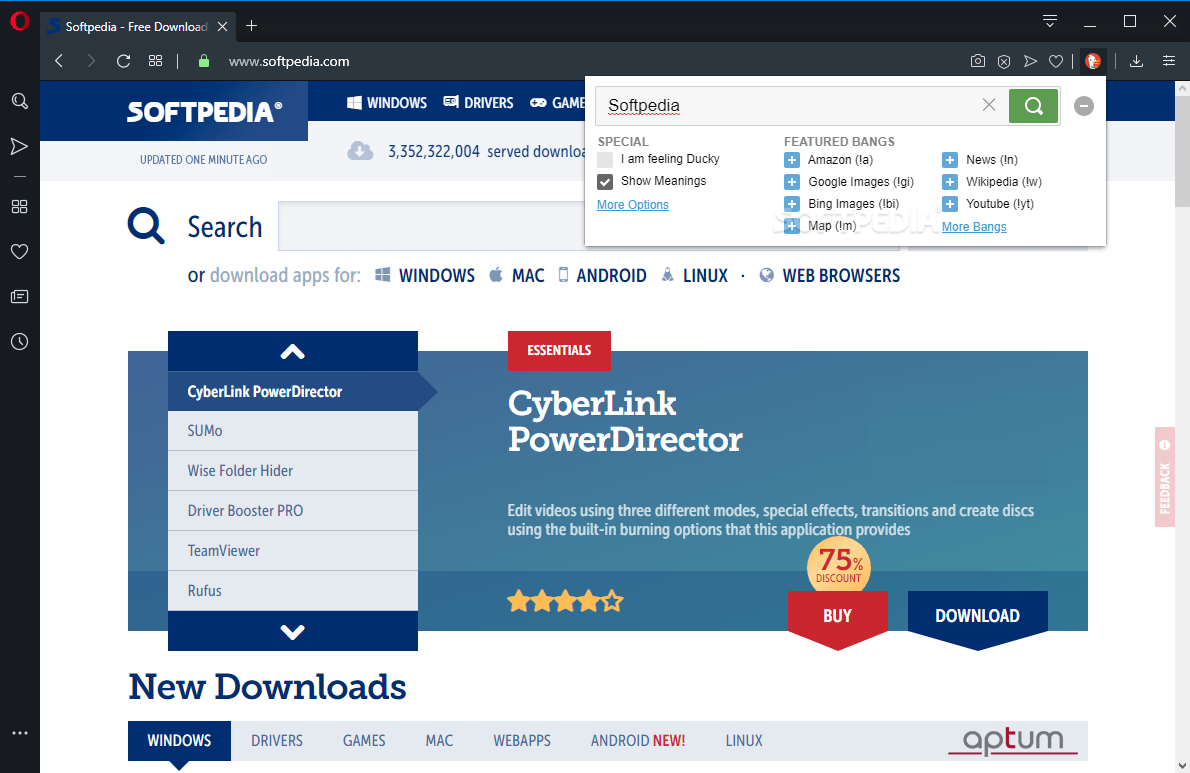Open the More Bangs link
The width and height of the screenshot is (1190, 773).
[x=974, y=226]
